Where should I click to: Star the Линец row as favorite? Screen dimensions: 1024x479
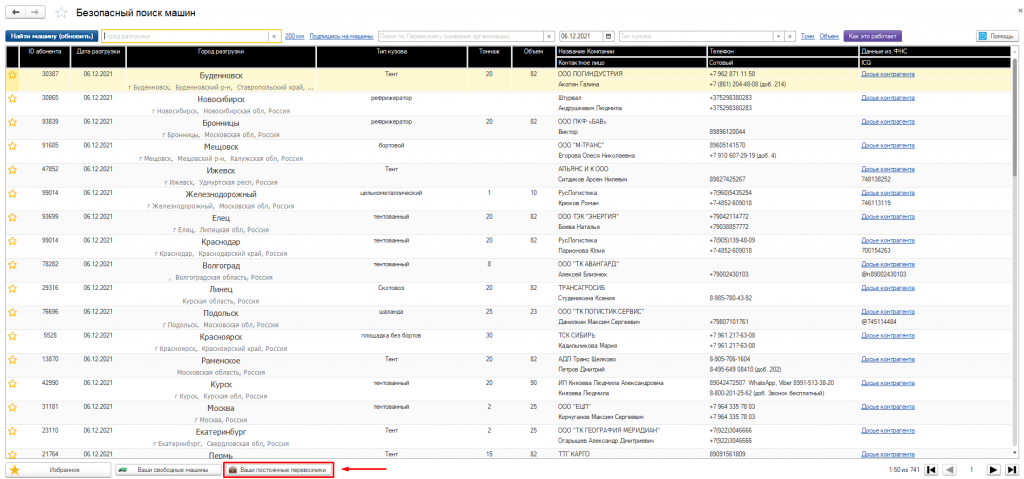coord(12,288)
